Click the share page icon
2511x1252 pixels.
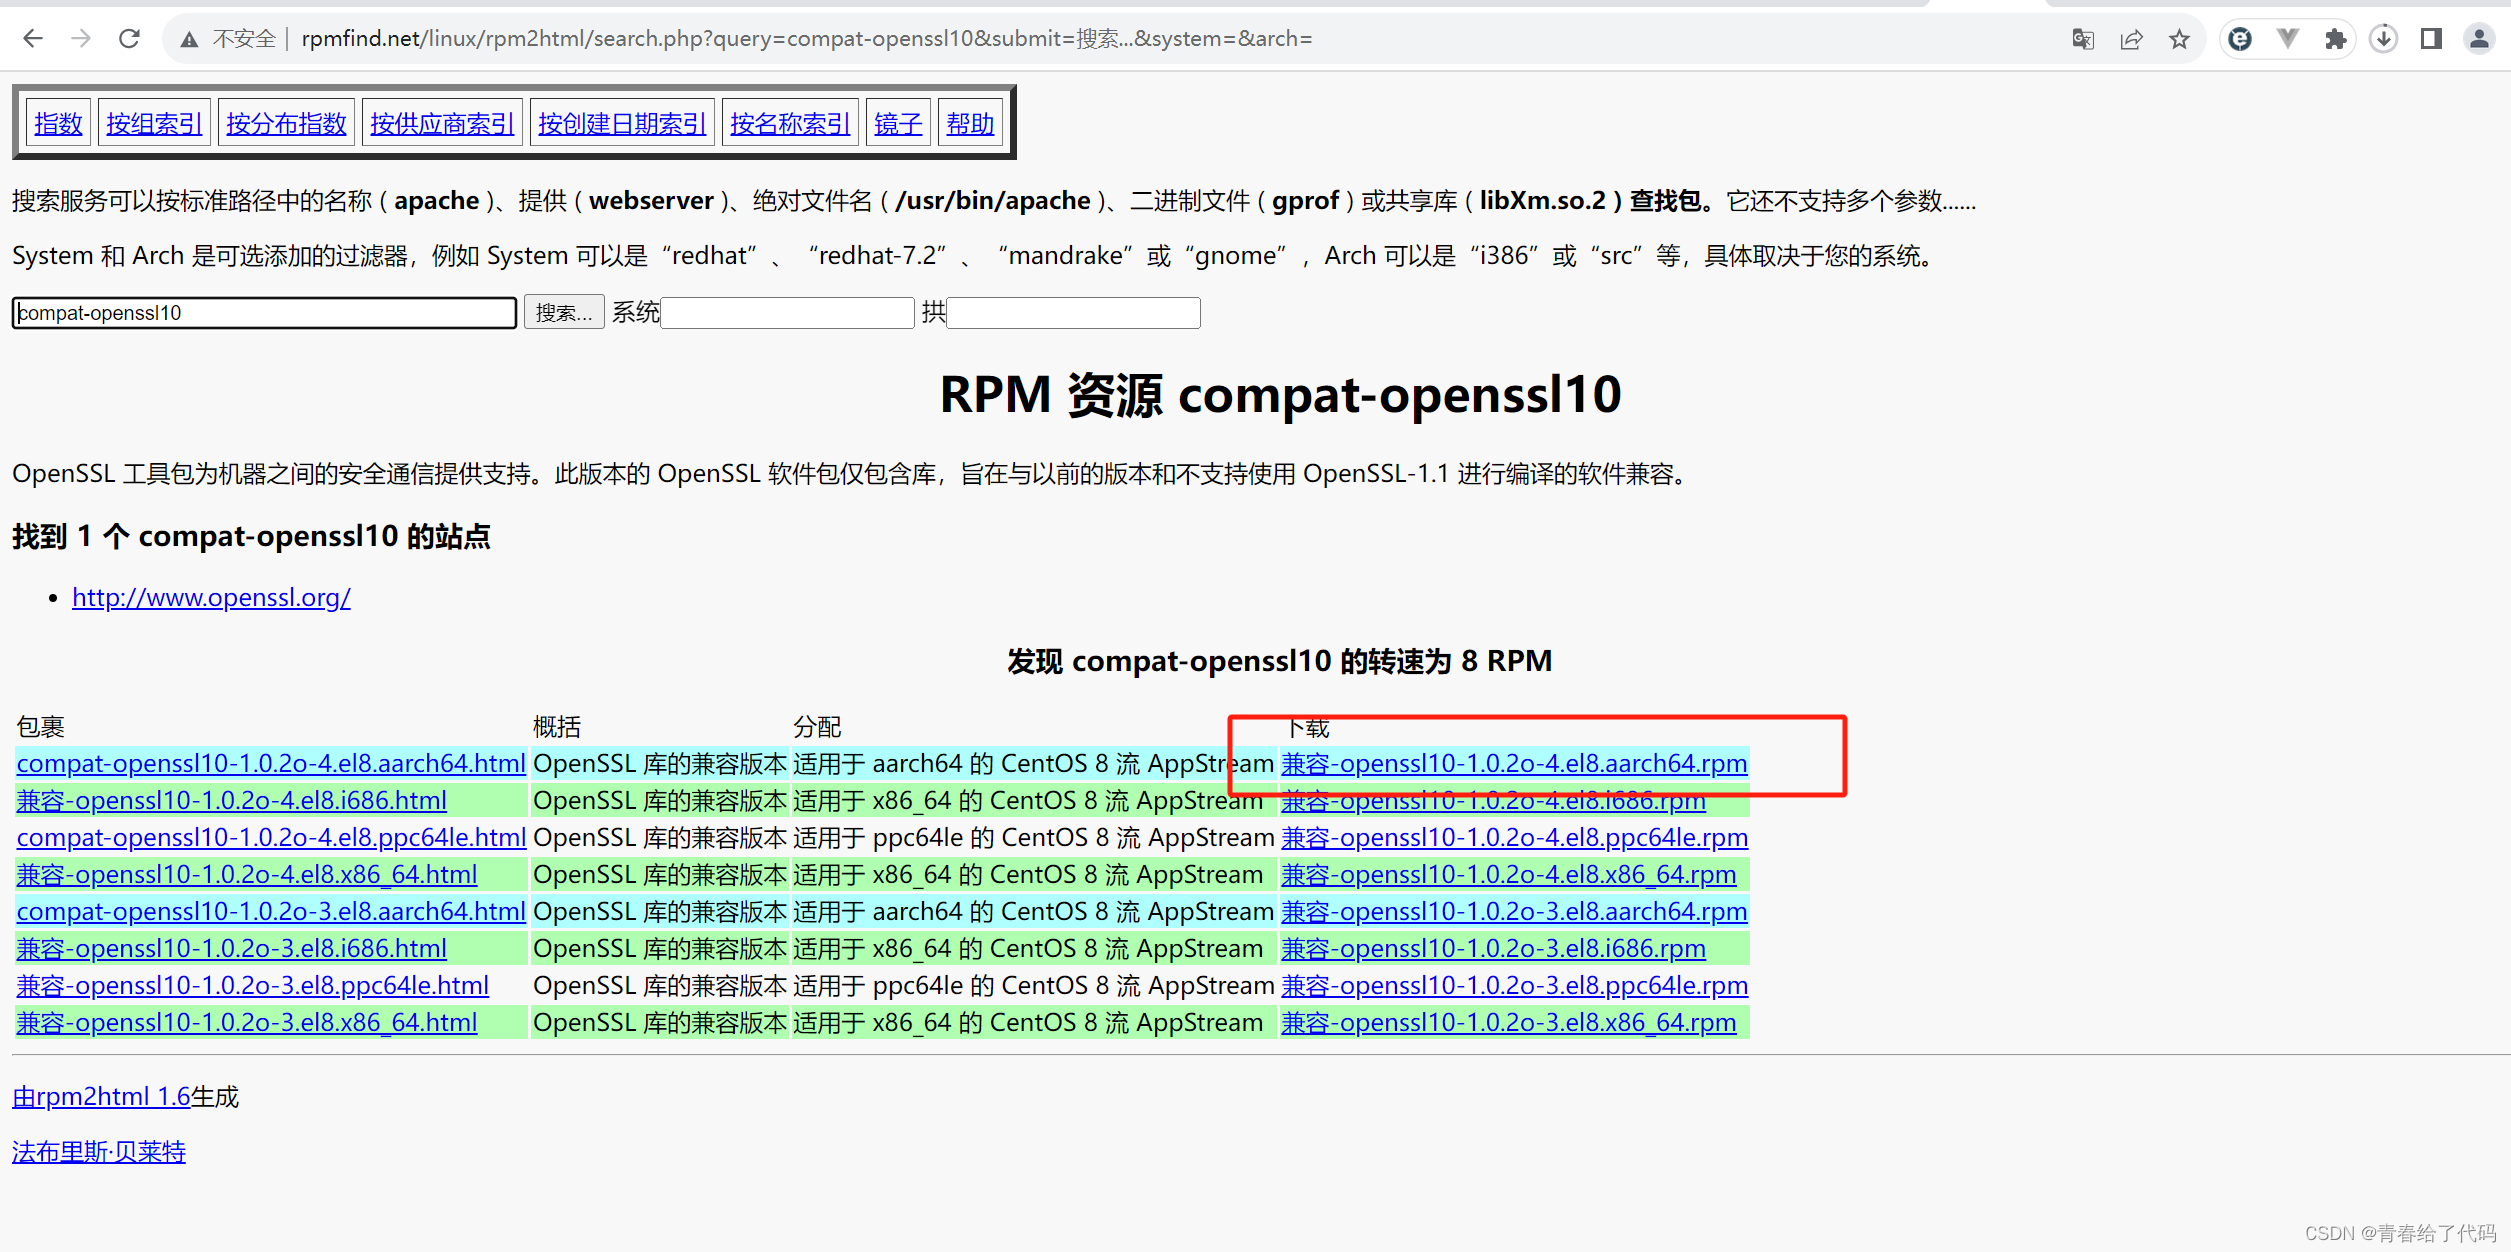(x=2131, y=39)
